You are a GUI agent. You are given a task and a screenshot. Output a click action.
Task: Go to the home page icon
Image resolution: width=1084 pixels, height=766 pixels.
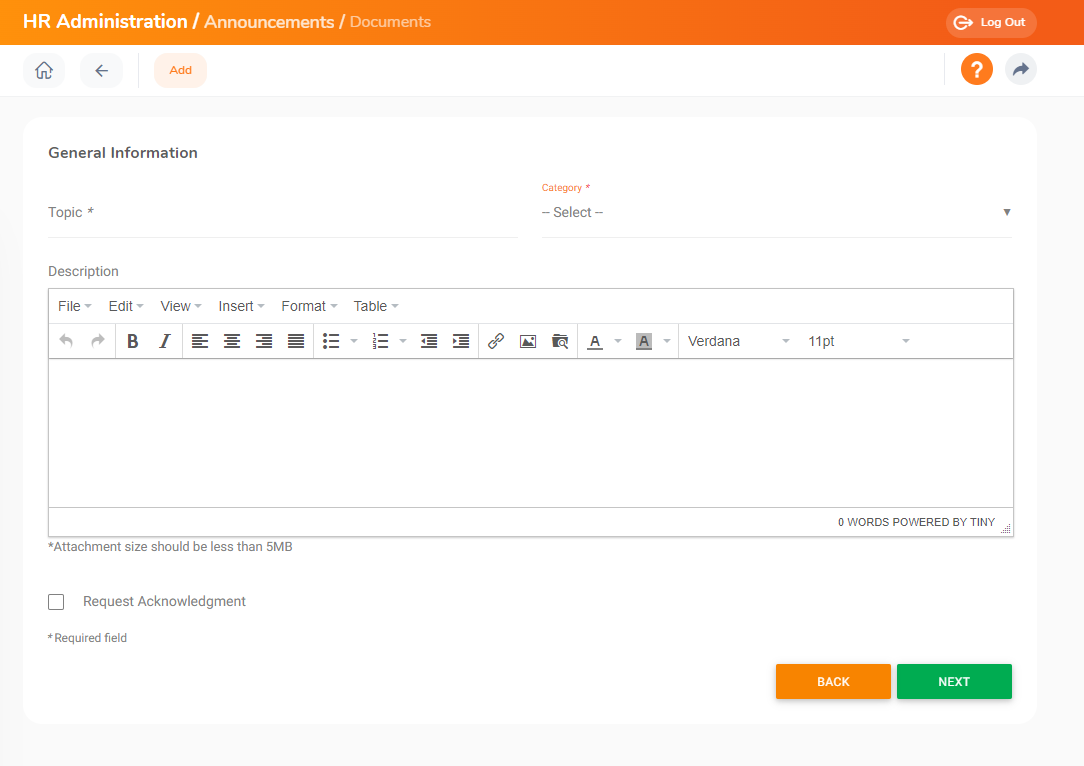(44, 71)
